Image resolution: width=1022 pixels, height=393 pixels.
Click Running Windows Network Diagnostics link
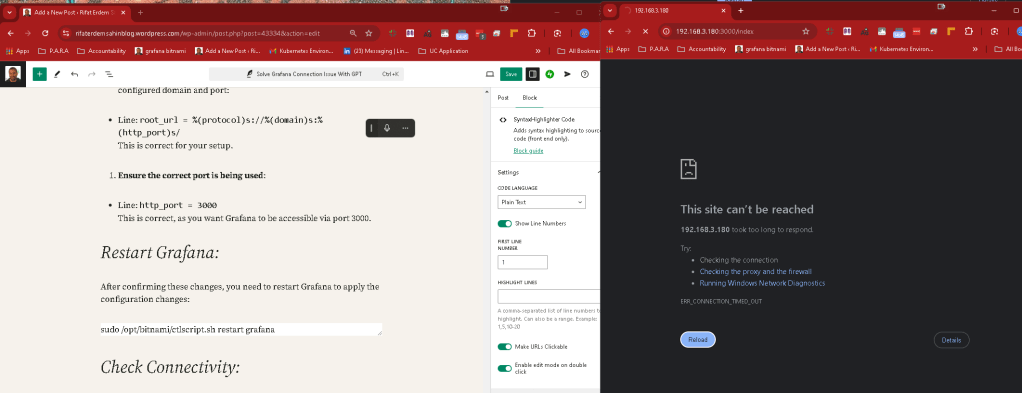(762, 284)
